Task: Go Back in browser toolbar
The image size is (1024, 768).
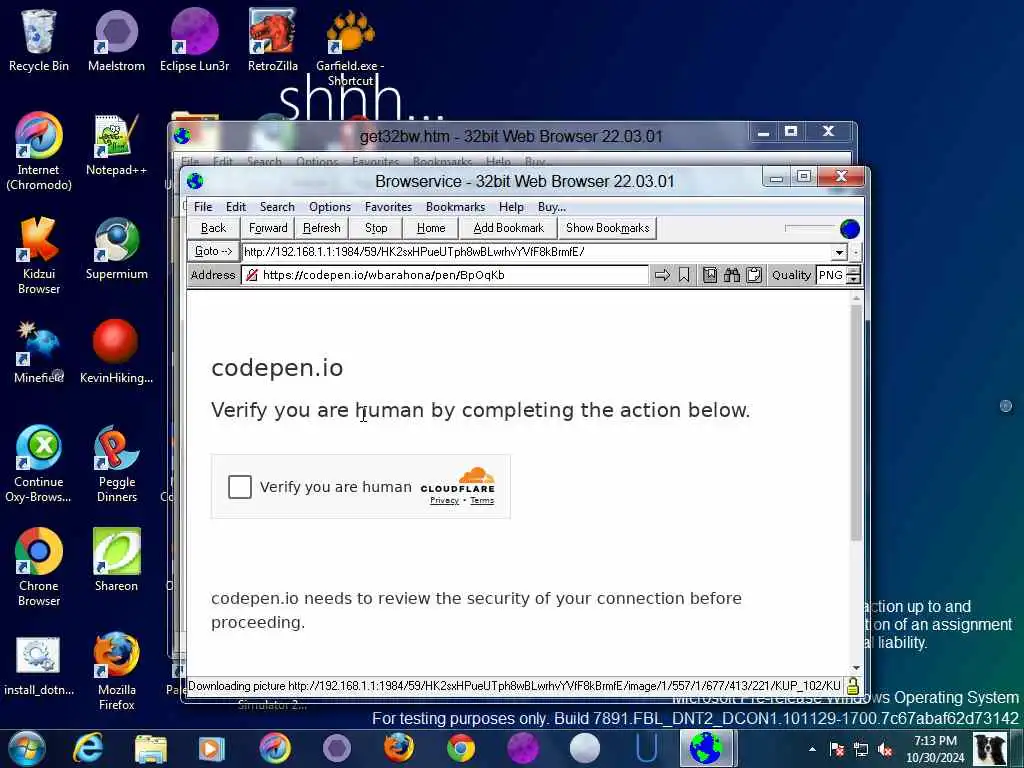Action: point(214,228)
